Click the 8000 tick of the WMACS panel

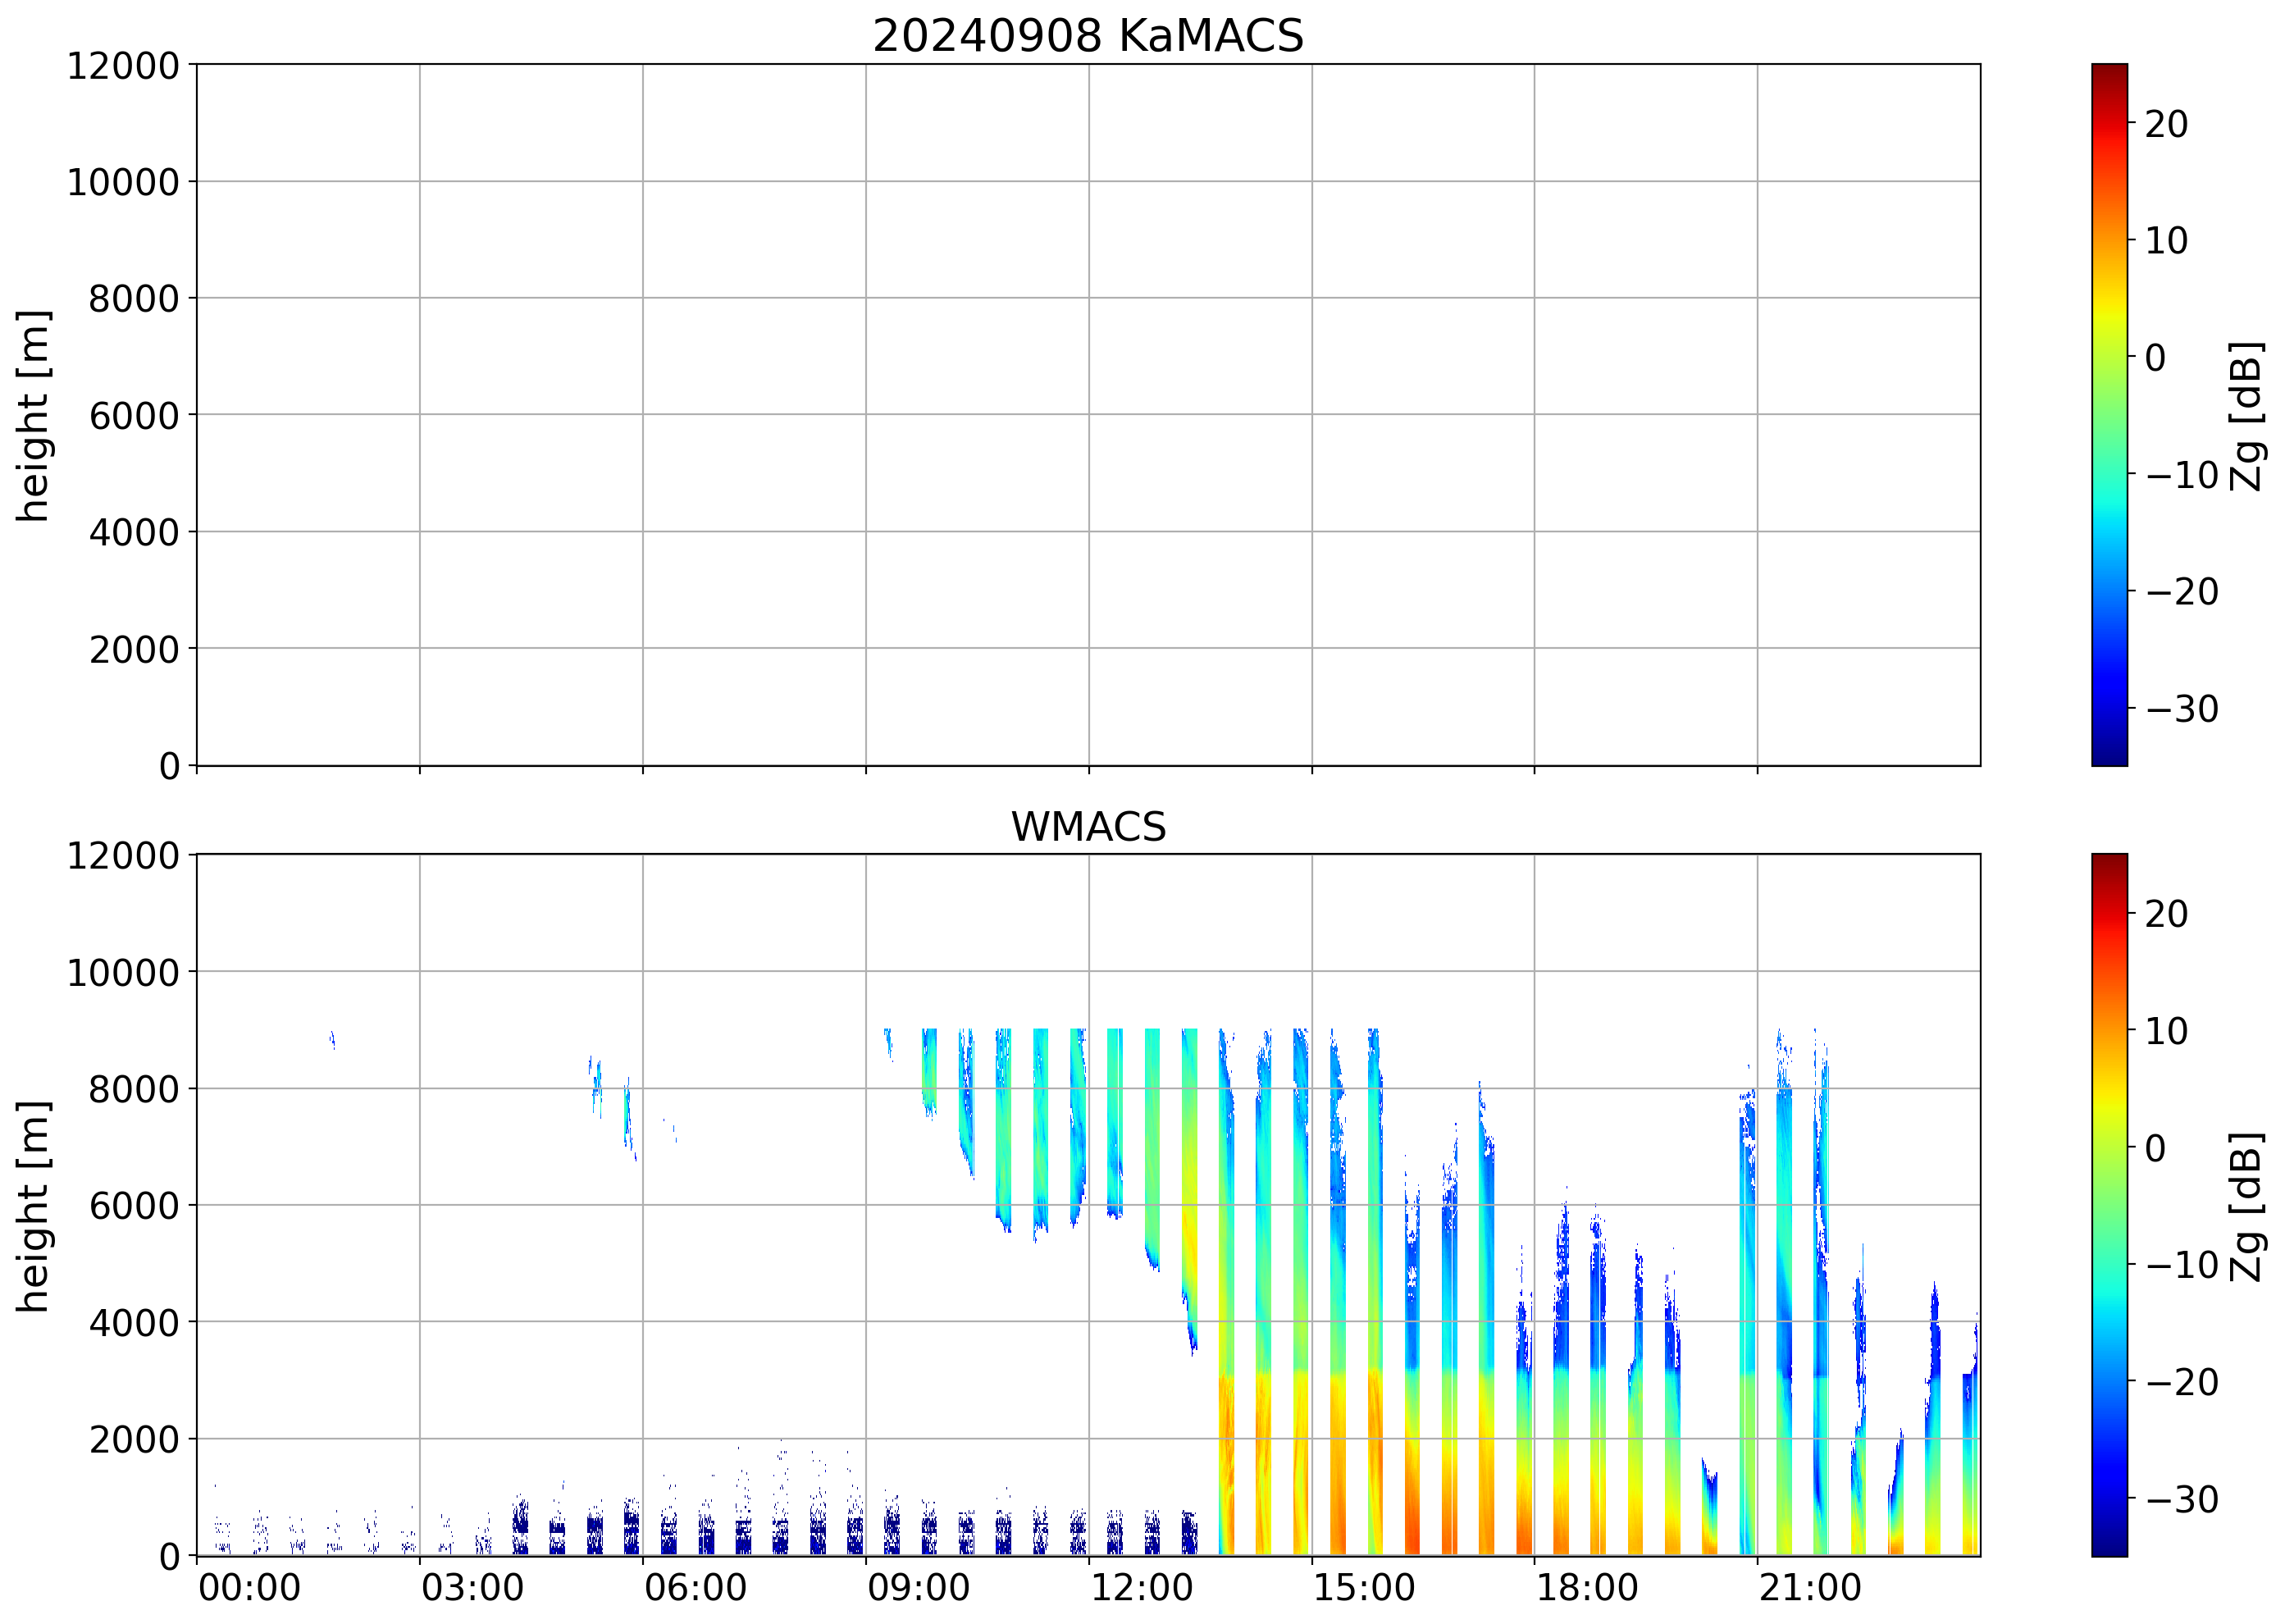[134, 1089]
